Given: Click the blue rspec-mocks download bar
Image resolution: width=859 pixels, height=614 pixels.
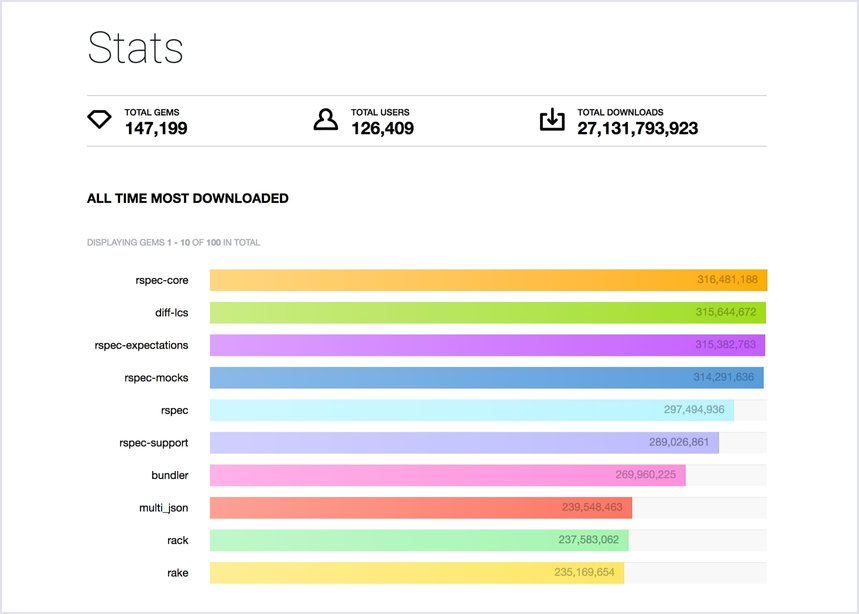Looking at the screenshot, I should [x=487, y=378].
